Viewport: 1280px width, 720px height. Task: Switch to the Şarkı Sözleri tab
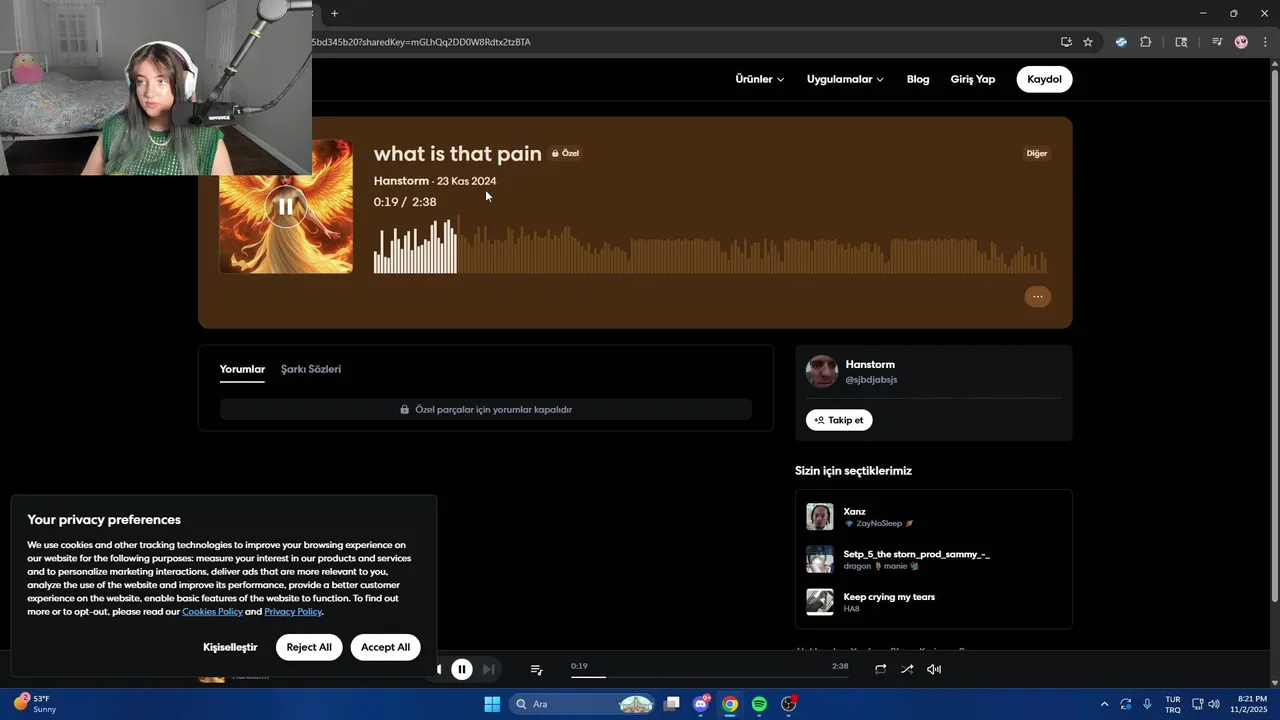(x=311, y=369)
